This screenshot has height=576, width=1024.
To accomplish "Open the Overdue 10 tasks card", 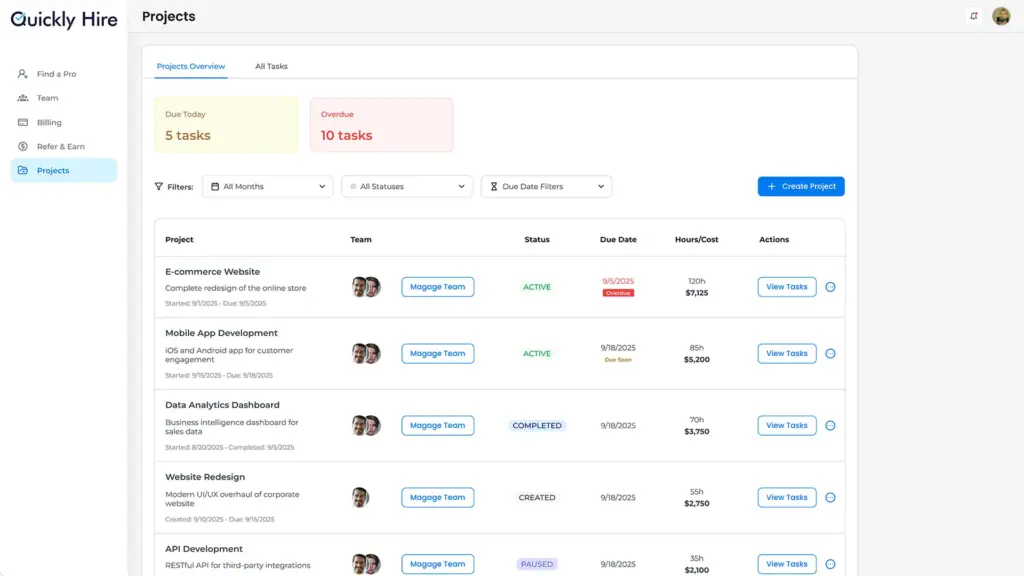I will [381, 125].
